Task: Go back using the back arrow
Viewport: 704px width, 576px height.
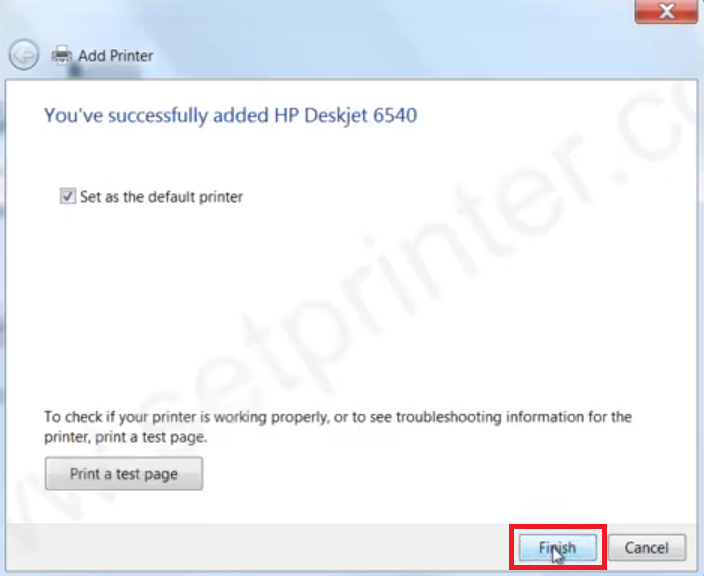Action: (x=24, y=55)
